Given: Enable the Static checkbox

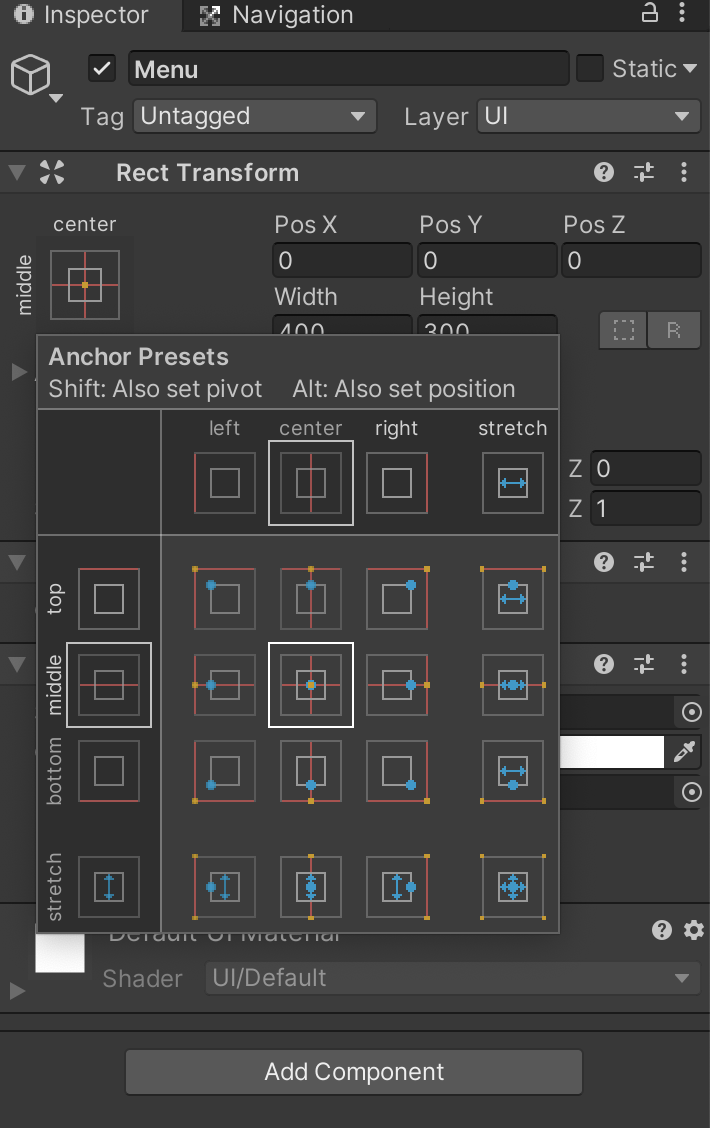Looking at the screenshot, I should coord(590,69).
